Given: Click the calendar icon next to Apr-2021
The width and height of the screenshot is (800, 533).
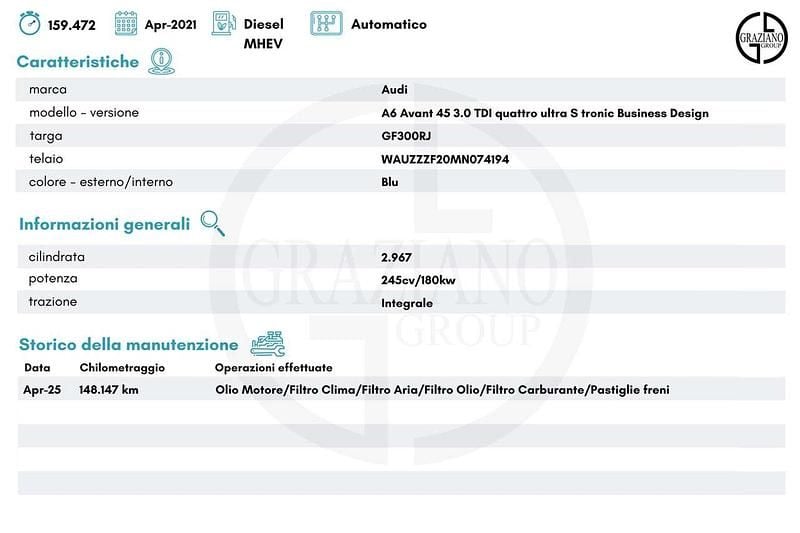Looking at the screenshot, I should coord(126,24).
